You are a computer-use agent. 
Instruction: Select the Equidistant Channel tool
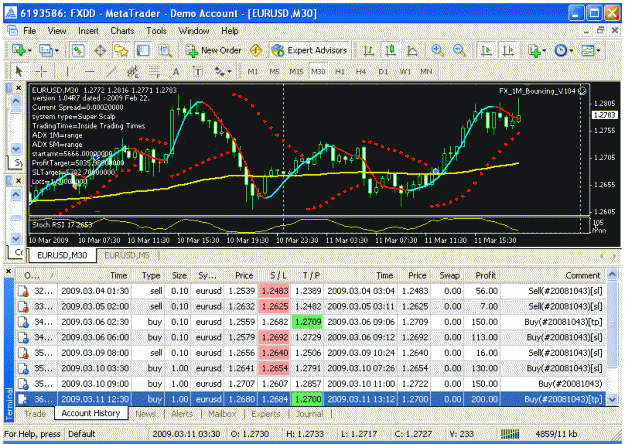pyautogui.click(x=132, y=72)
